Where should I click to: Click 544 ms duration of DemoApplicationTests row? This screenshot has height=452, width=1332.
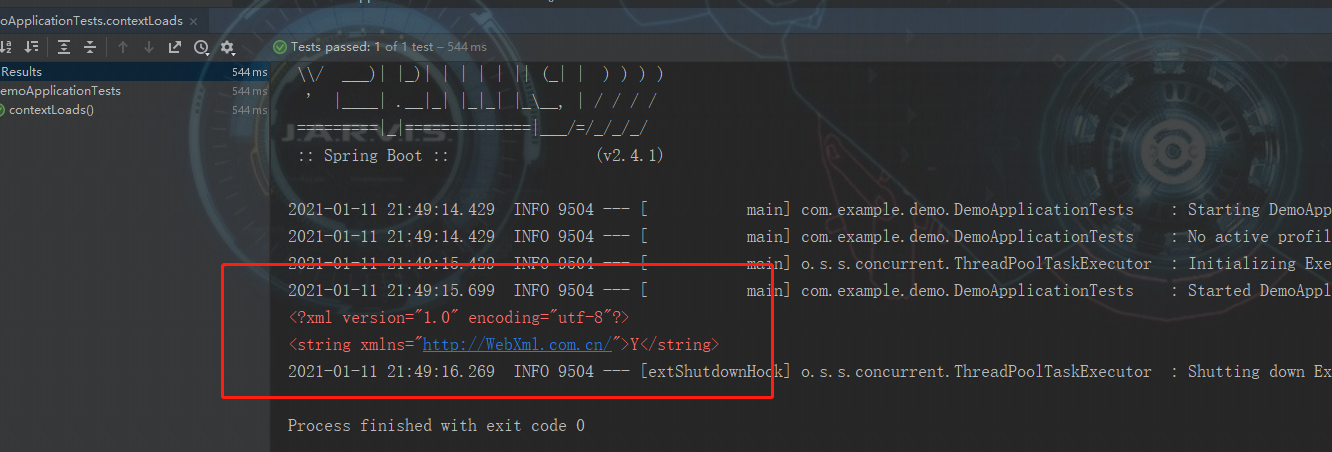250,91
